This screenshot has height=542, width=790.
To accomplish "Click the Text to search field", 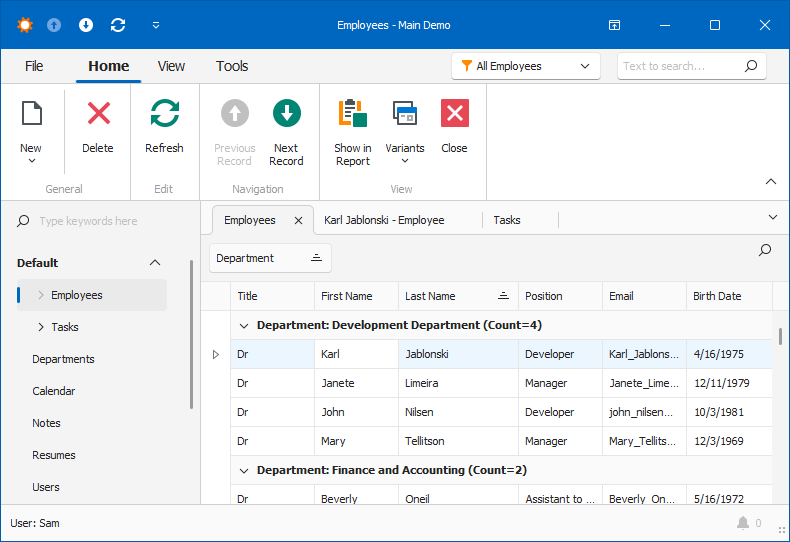I will [x=678, y=66].
